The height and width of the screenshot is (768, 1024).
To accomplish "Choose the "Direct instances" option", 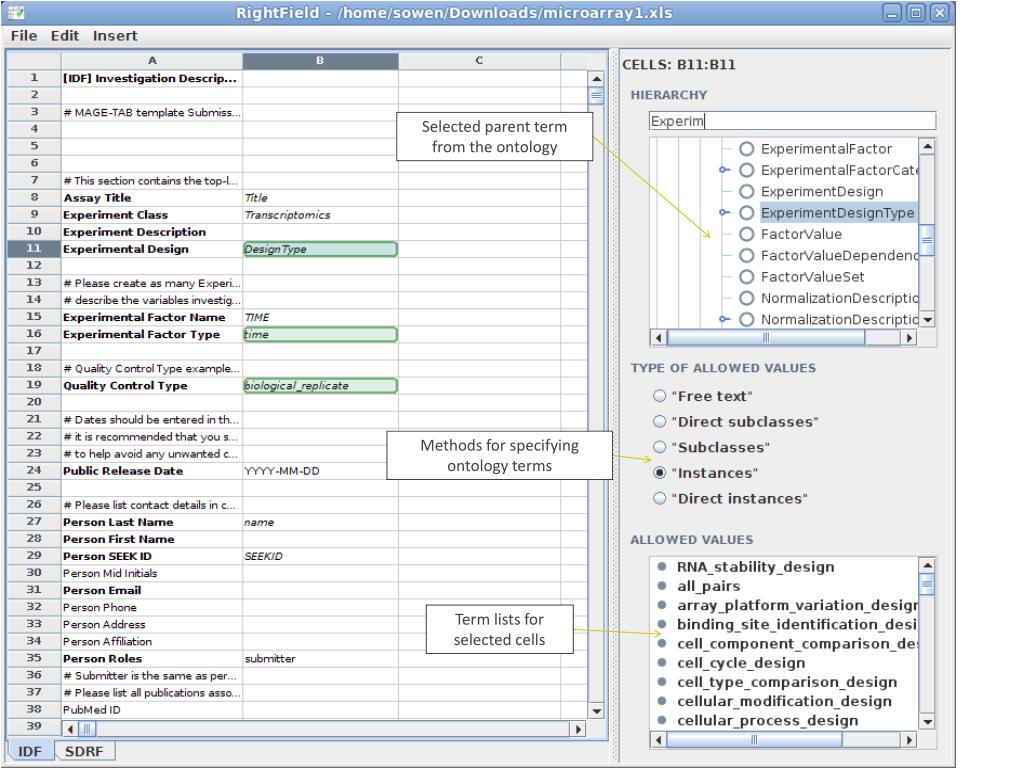I will [x=660, y=498].
